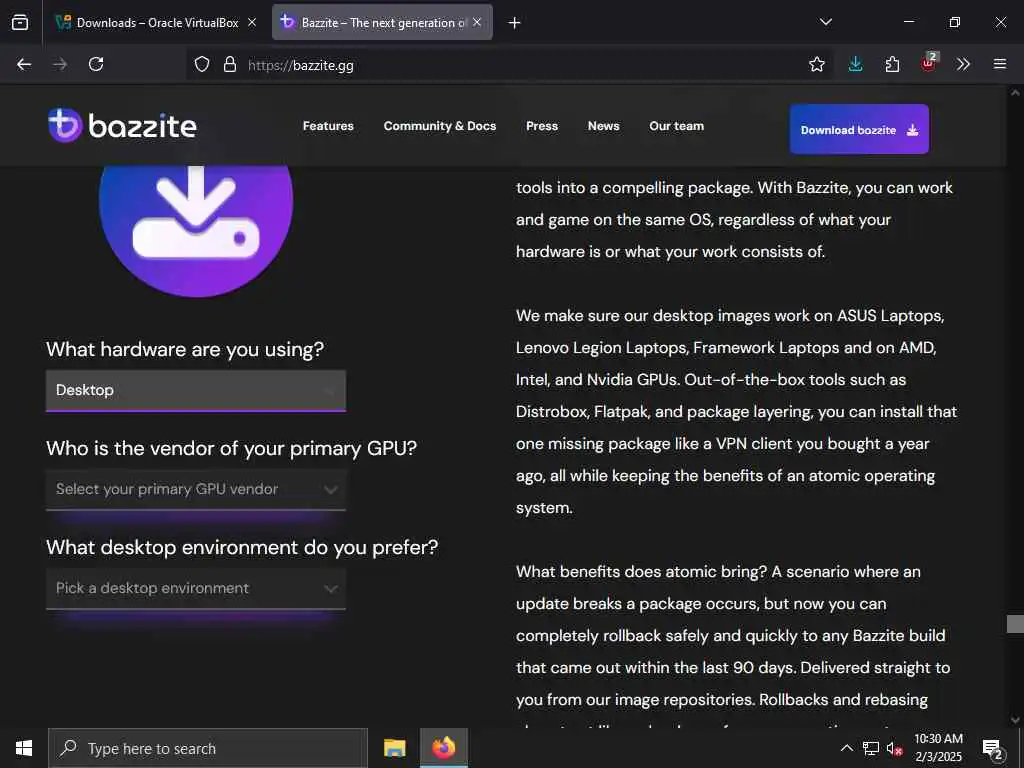The image size is (1024, 768).
Task: Click the taskbar clock showing 10:30 AM
Action: (938, 748)
